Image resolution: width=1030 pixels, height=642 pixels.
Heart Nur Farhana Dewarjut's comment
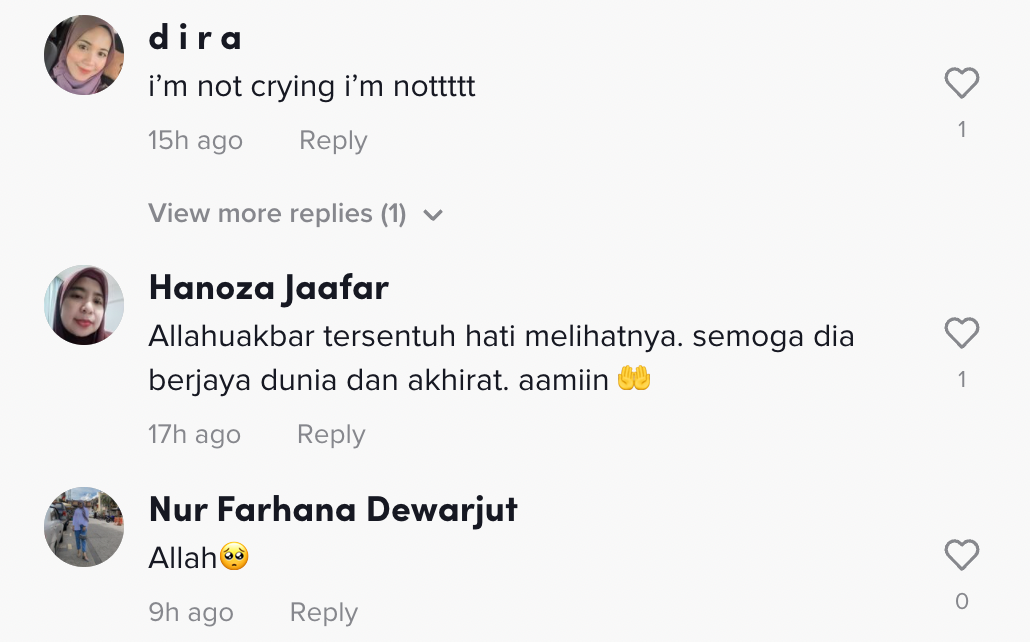click(961, 555)
